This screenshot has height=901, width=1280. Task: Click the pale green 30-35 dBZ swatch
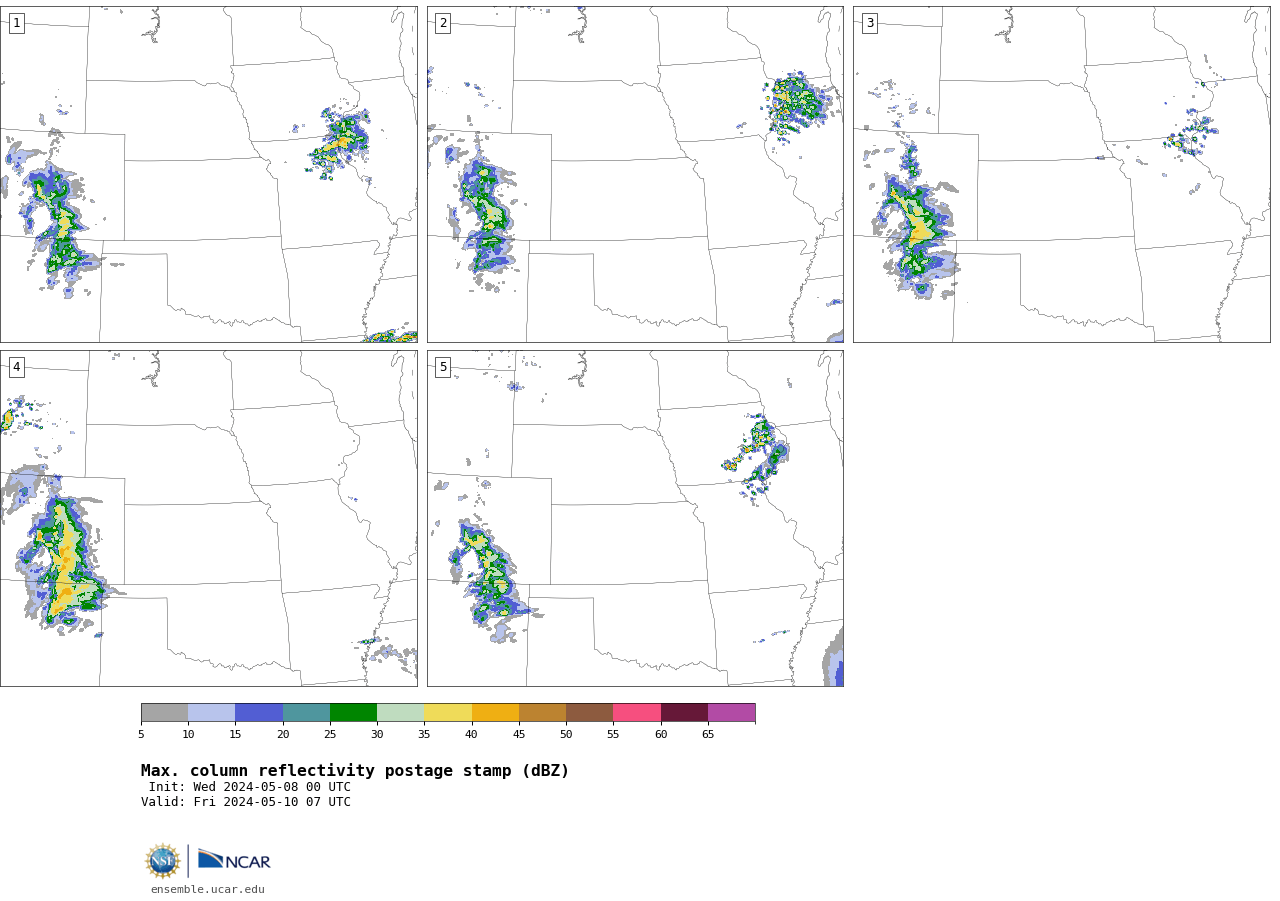coord(400,712)
